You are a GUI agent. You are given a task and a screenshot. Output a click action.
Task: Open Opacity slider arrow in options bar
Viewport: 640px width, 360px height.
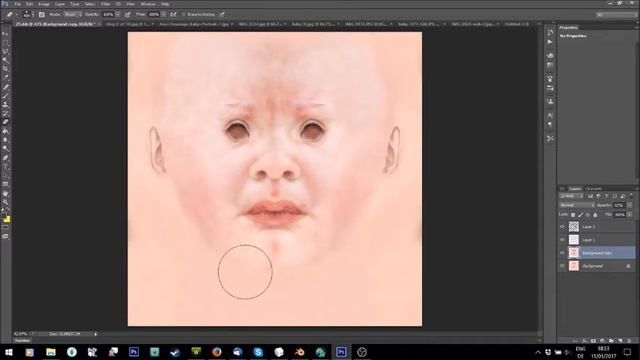[x=118, y=14]
